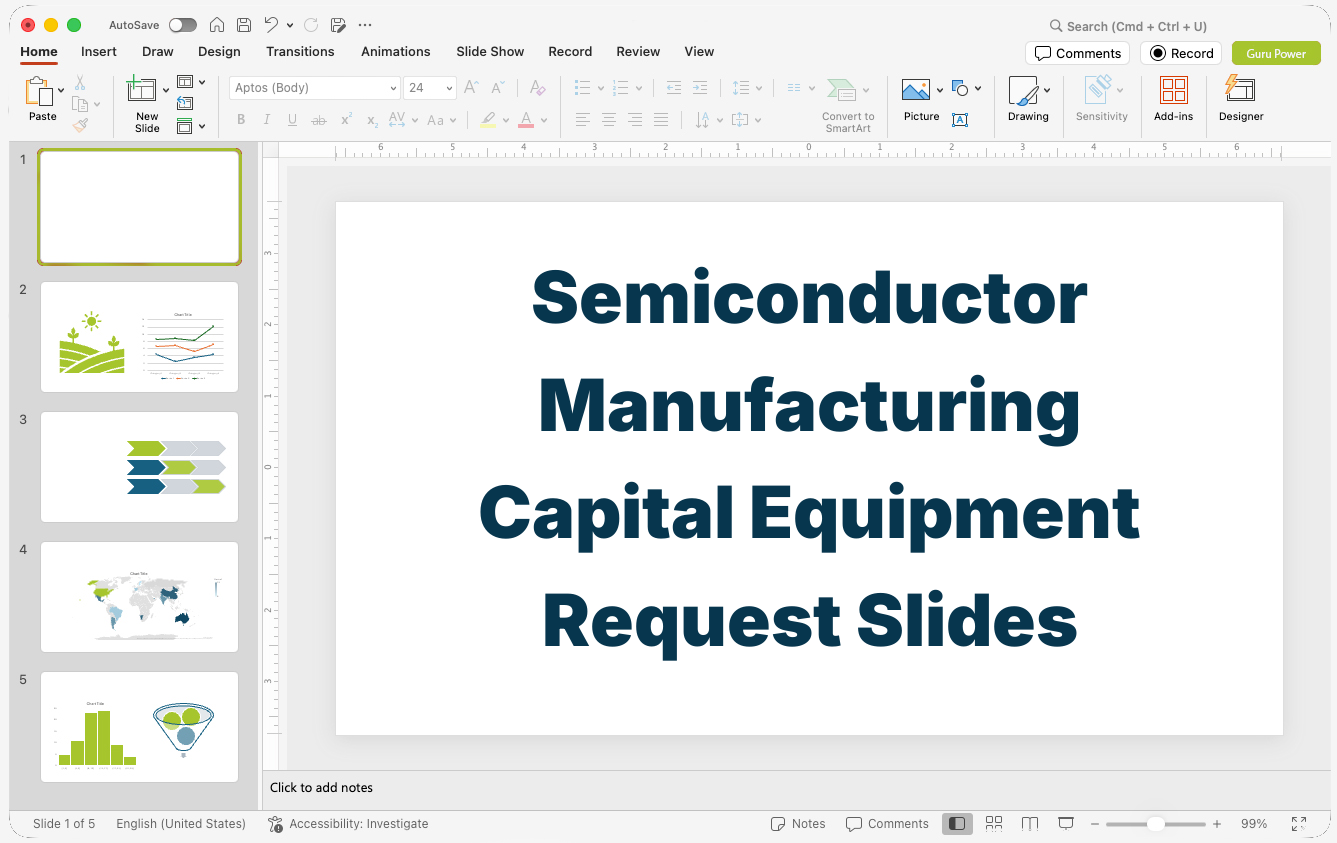Click the Guru Power button
Screen dimensions: 1337x843
(x=1276, y=54)
